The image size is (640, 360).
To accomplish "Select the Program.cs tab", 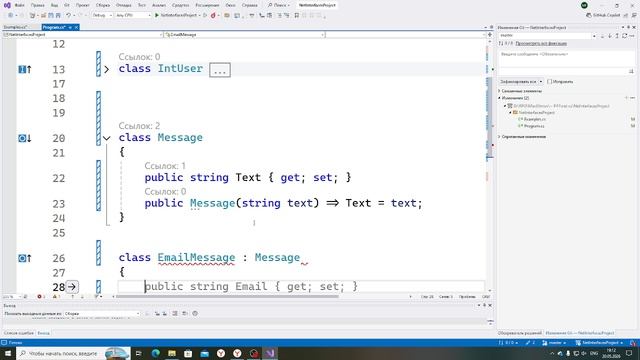I will tap(54, 27).
